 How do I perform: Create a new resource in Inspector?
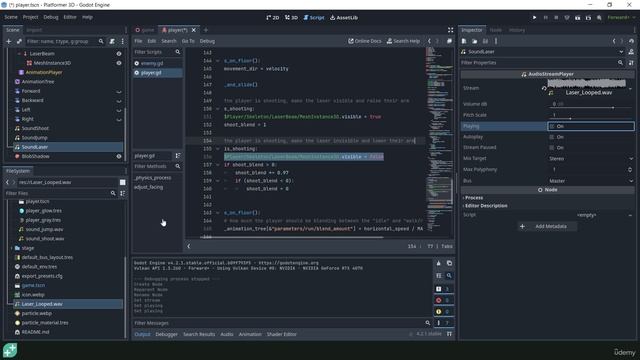tap(464, 41)
